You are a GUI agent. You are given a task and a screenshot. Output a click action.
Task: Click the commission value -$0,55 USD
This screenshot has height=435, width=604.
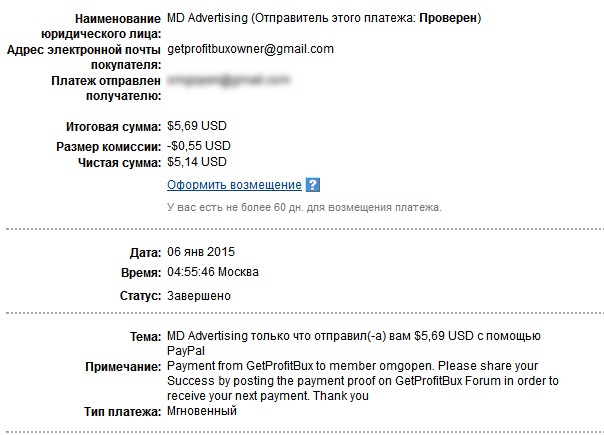[199, 145]
